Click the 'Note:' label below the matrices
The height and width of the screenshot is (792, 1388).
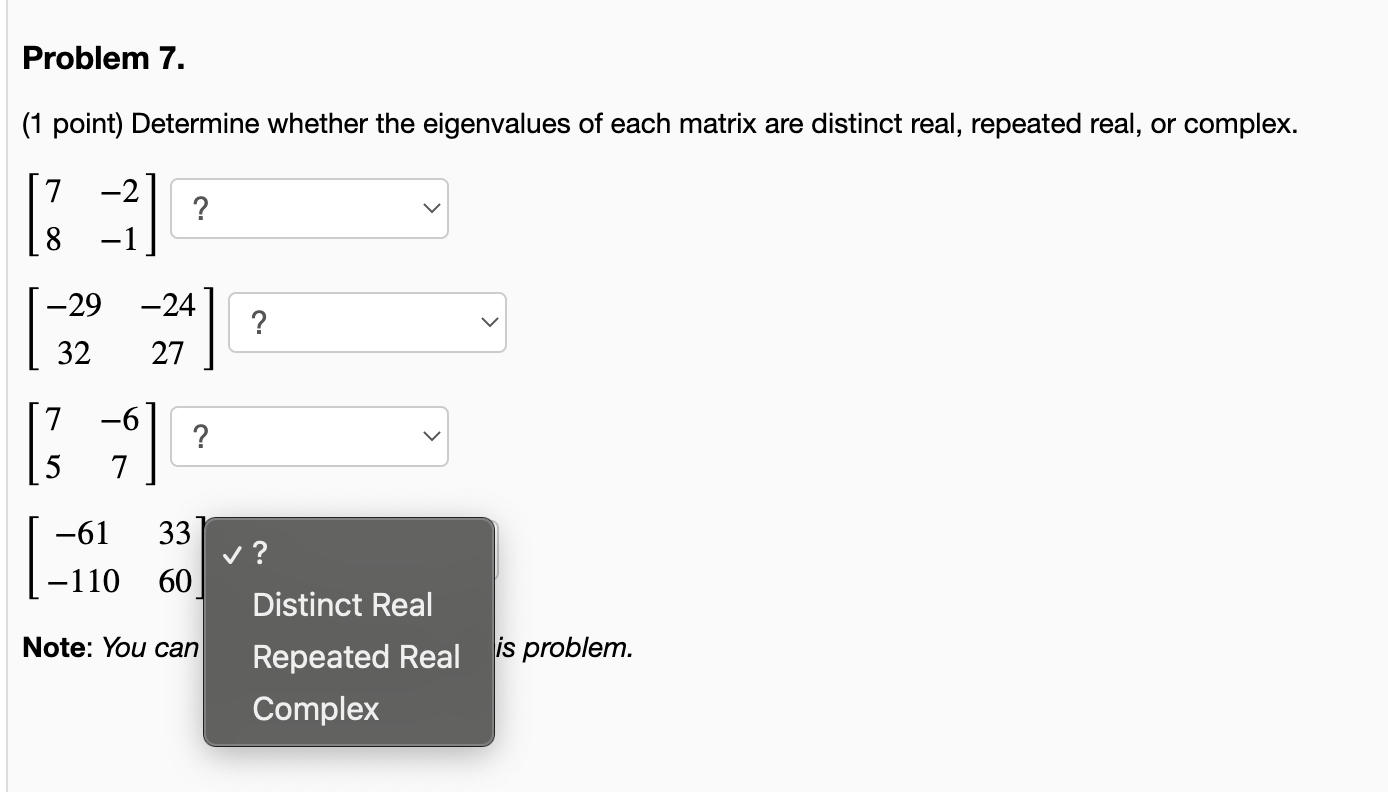click(x=55, y=648)
